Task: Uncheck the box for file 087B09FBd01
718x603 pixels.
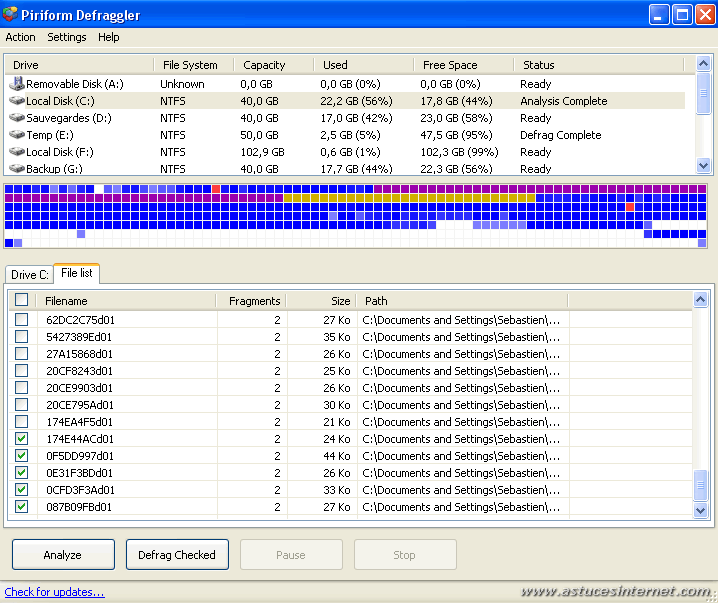Action: click(22, 506)
